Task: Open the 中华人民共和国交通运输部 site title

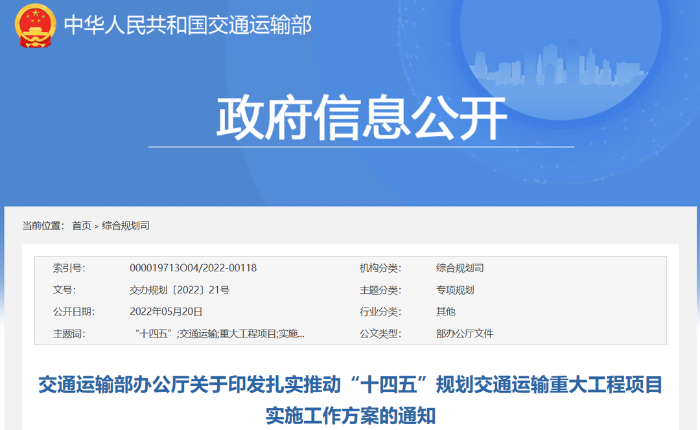Action: pos(187,26)
